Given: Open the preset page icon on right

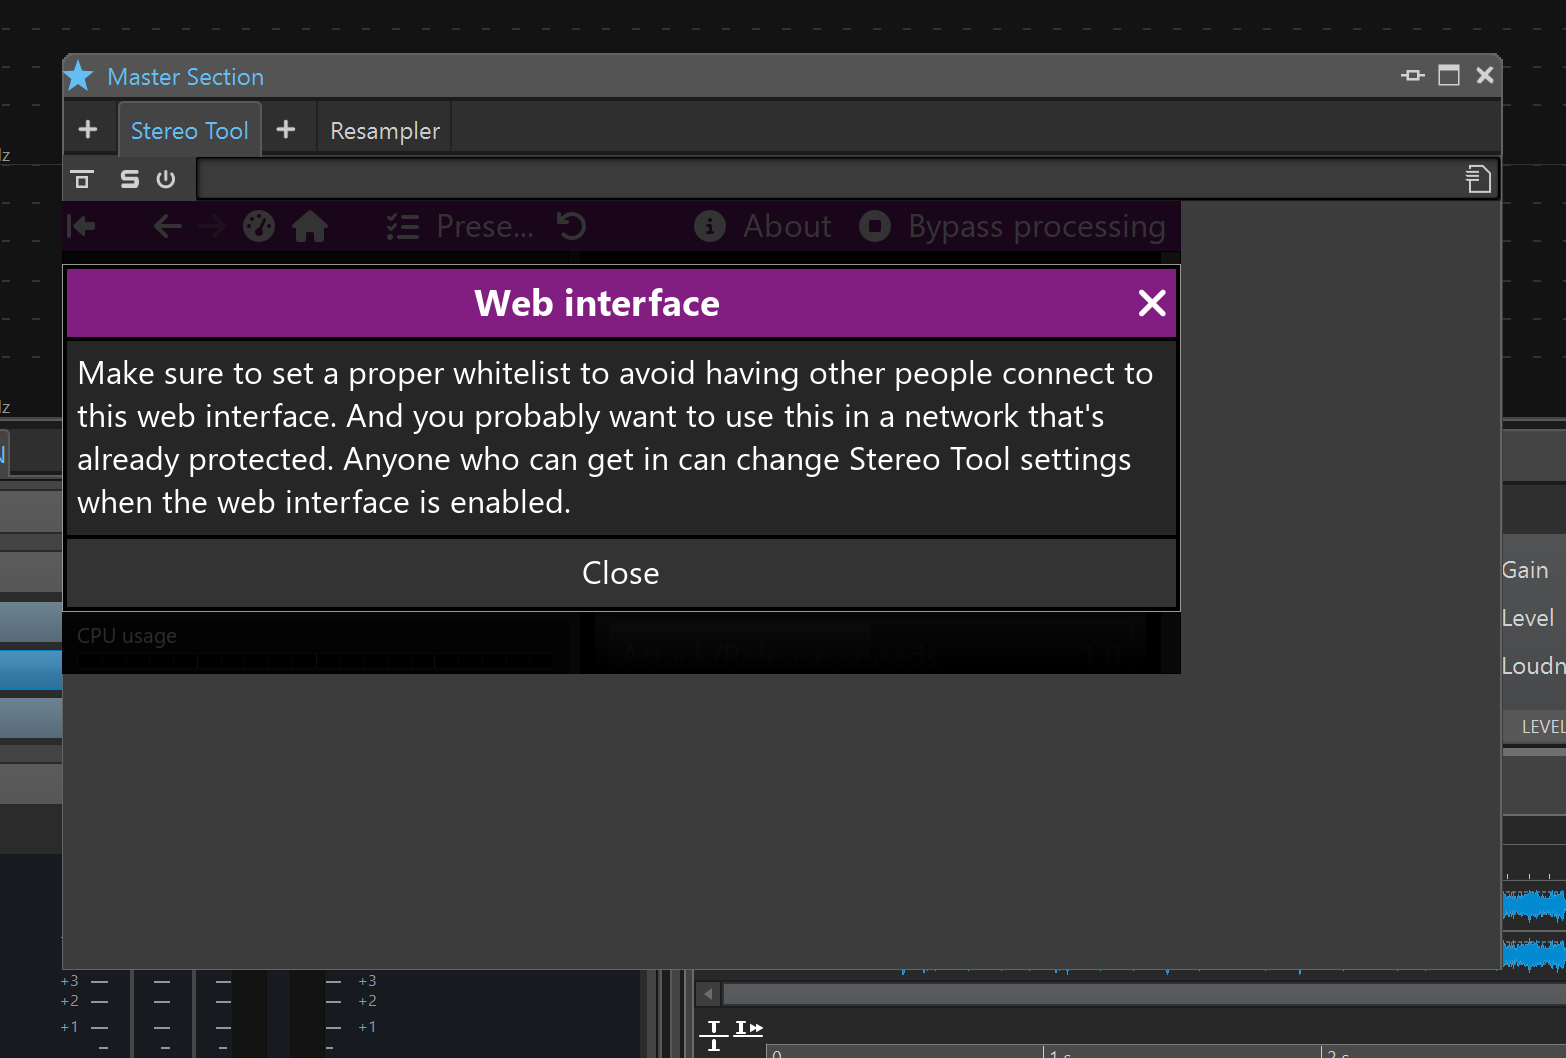Looking at the screenshot, I should coord(1478,179).
